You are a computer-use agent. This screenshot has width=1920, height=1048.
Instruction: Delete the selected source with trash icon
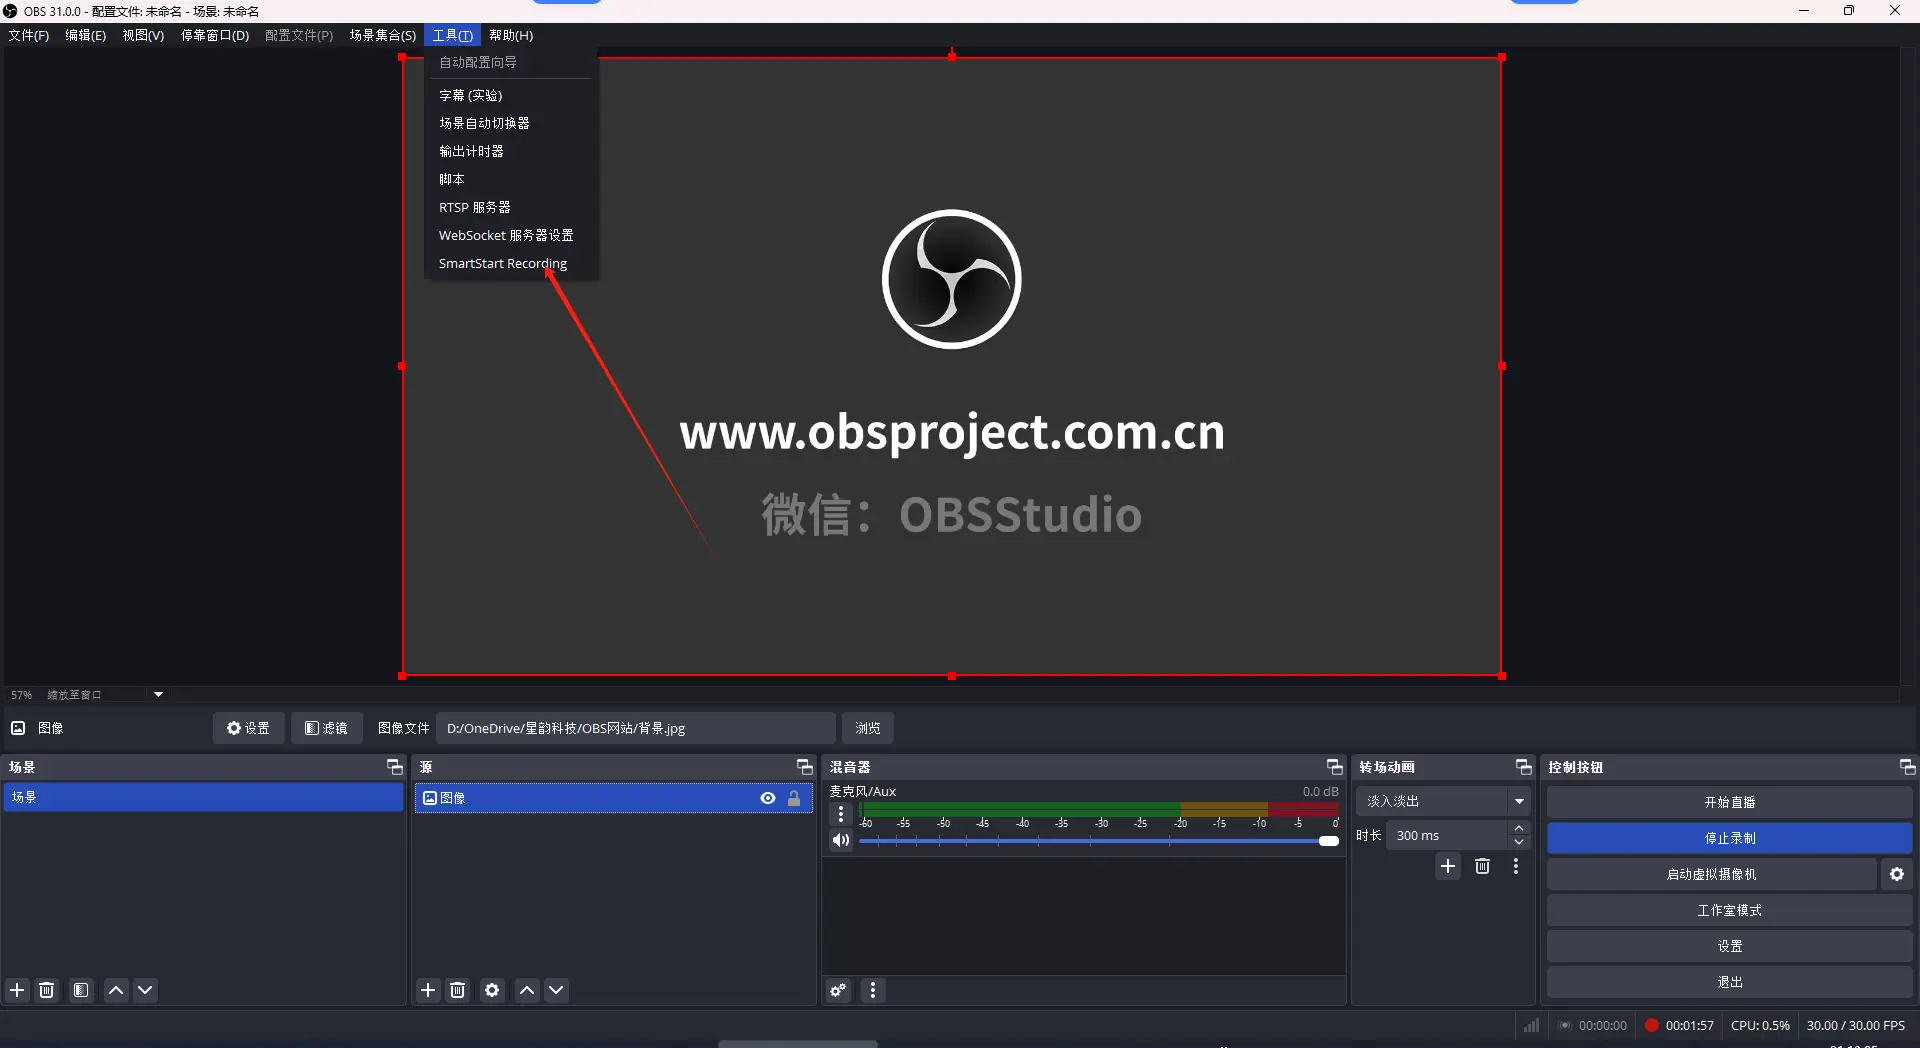pyautogui.click(x=457, y=990)
